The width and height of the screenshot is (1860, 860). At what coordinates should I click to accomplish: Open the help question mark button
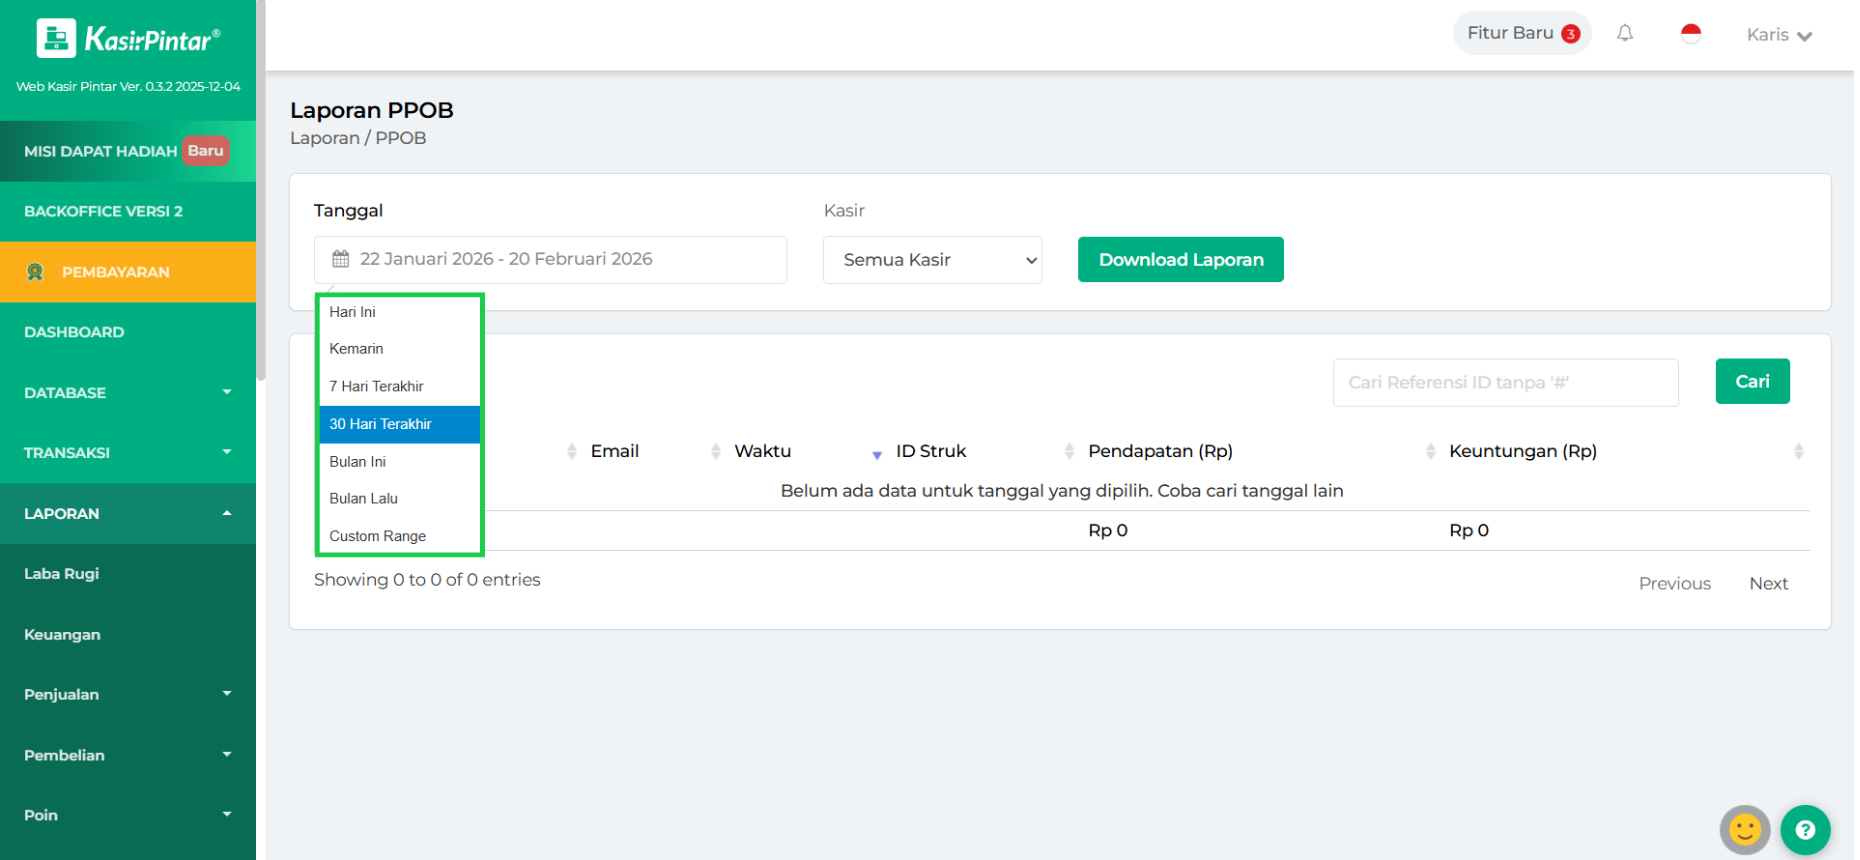point(1804,830)
